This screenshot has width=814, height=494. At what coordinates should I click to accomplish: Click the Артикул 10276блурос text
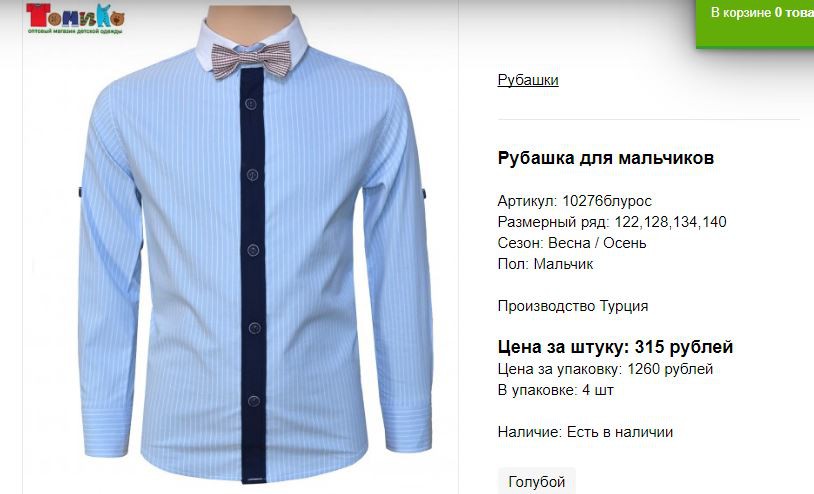[575, 201]
